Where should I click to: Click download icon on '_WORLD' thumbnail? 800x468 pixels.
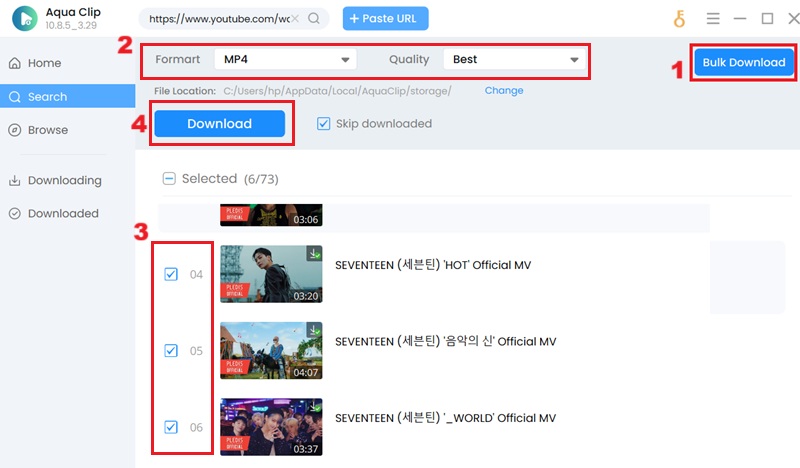(314, 407)
